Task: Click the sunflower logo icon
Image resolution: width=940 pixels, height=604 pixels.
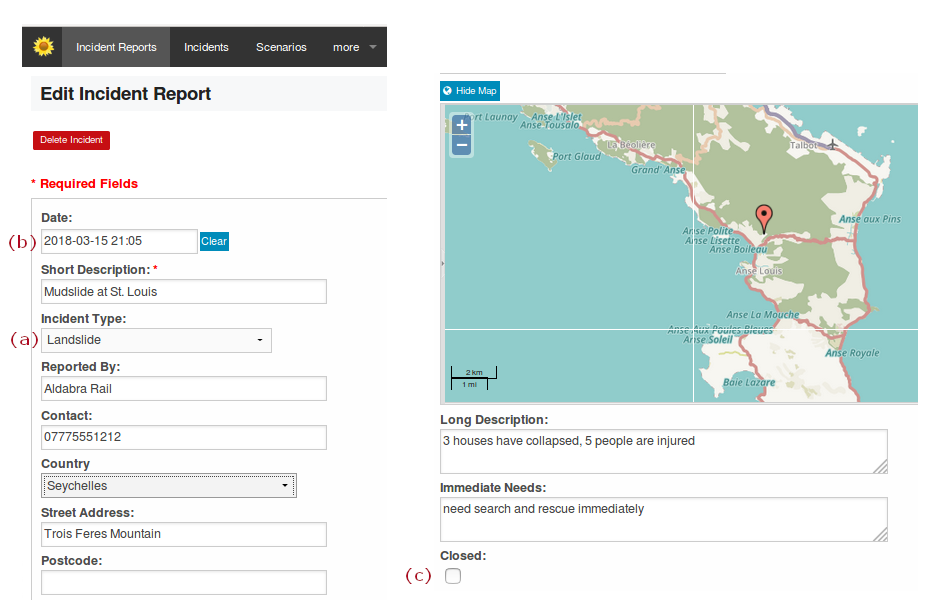Action: (x=43, y=47)
